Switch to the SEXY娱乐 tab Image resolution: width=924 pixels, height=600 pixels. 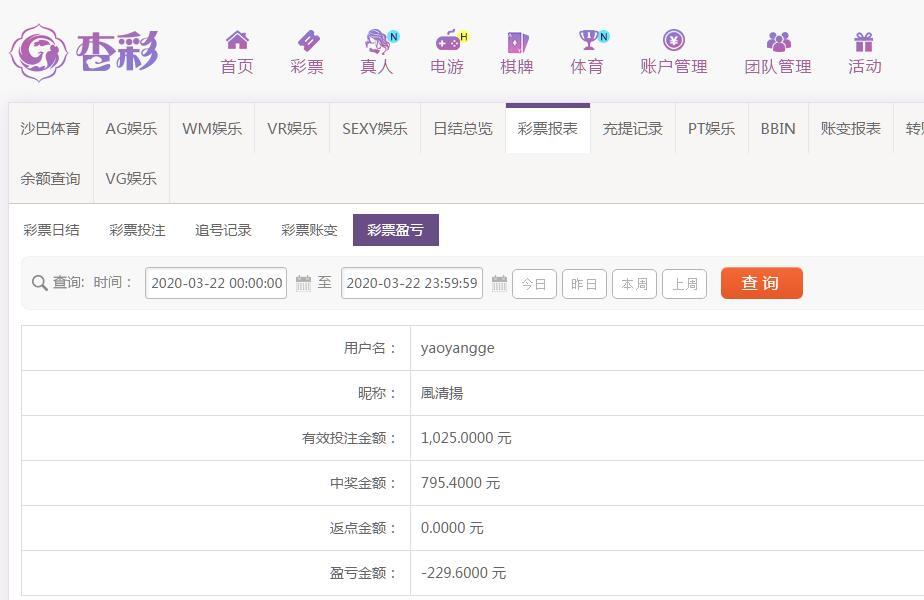click(x=375, y=128)
